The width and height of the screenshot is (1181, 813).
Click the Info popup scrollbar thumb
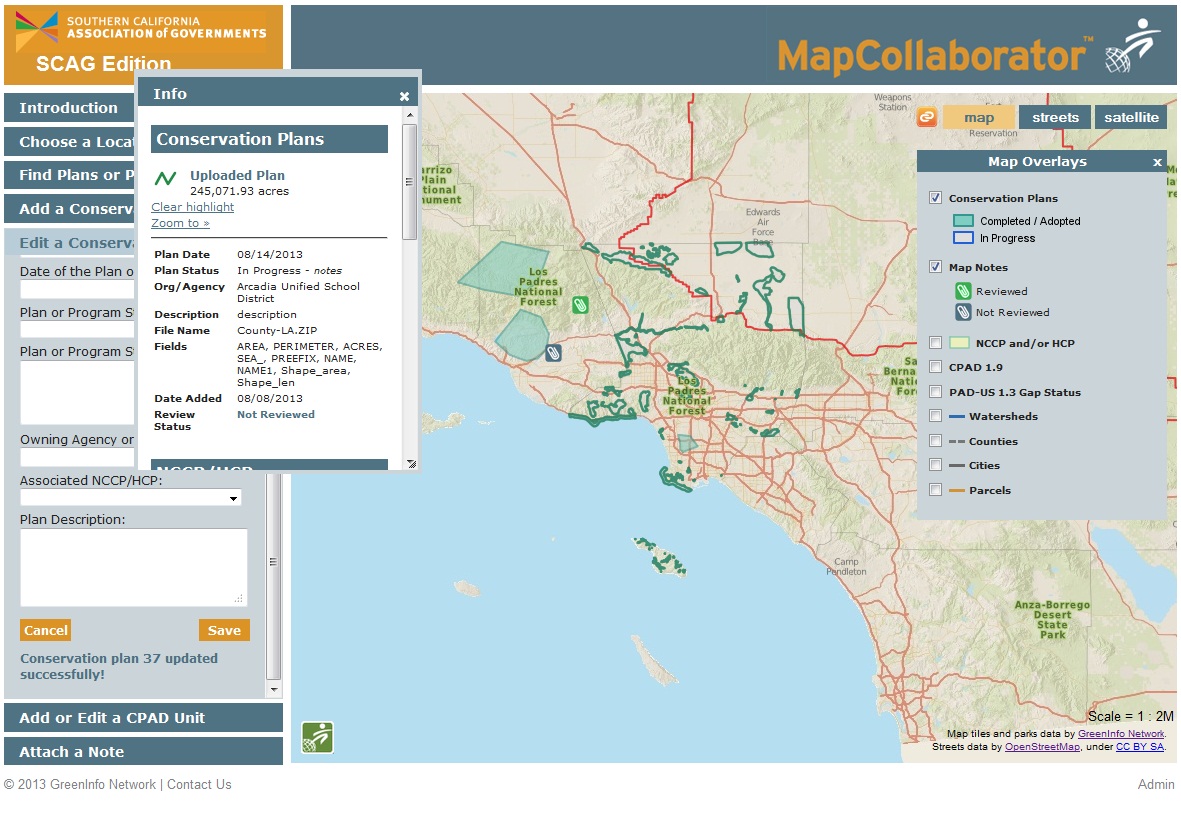[410, 182]
